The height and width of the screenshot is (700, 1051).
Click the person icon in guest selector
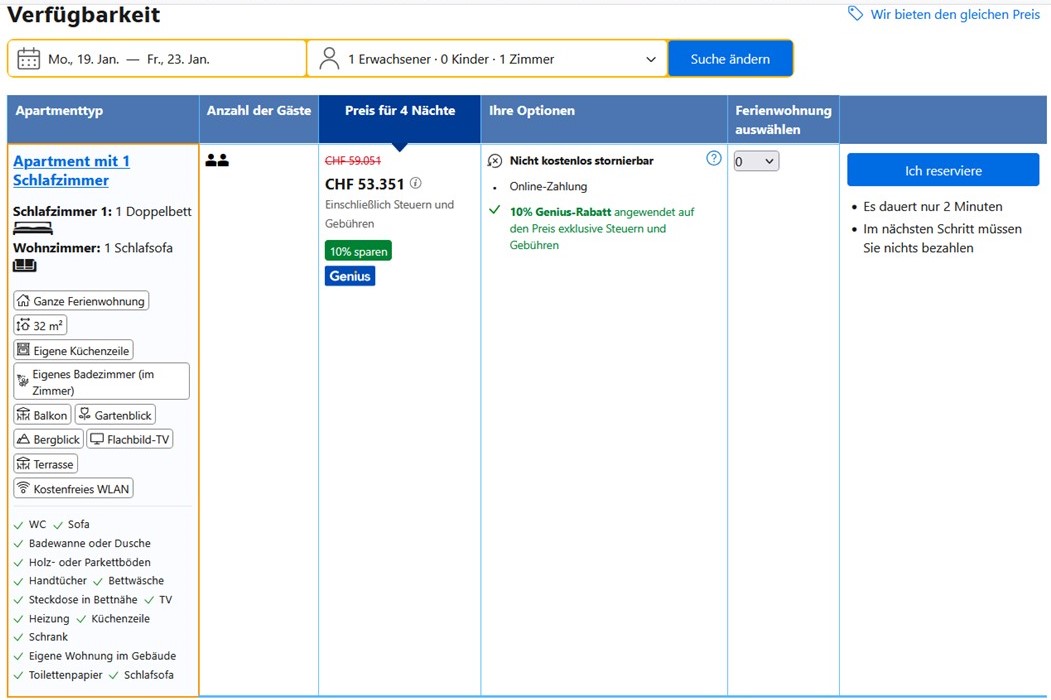tap(329, 59)
